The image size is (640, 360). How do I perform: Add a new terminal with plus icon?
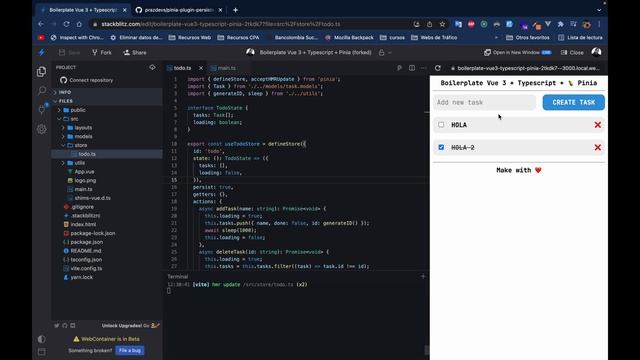point(423,276)
